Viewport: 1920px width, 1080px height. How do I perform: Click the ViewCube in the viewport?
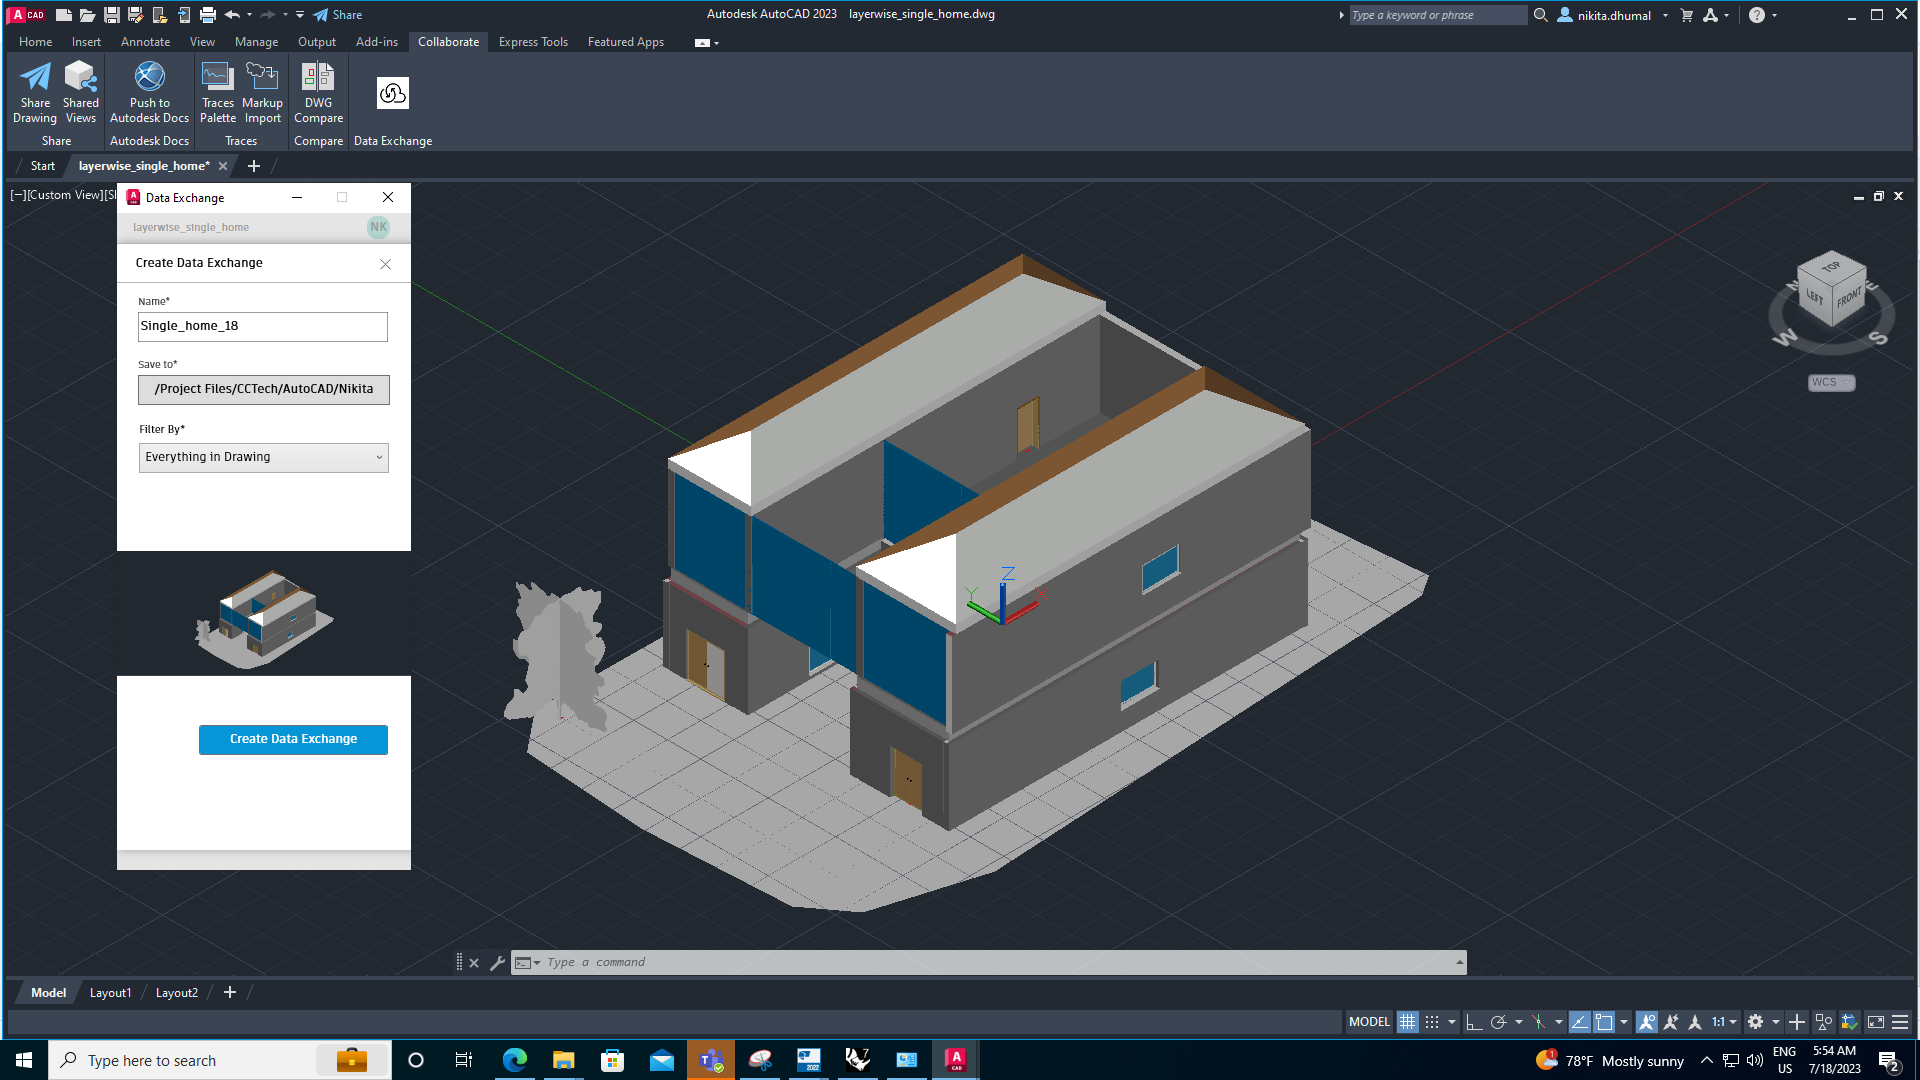tap(1831, 290)
